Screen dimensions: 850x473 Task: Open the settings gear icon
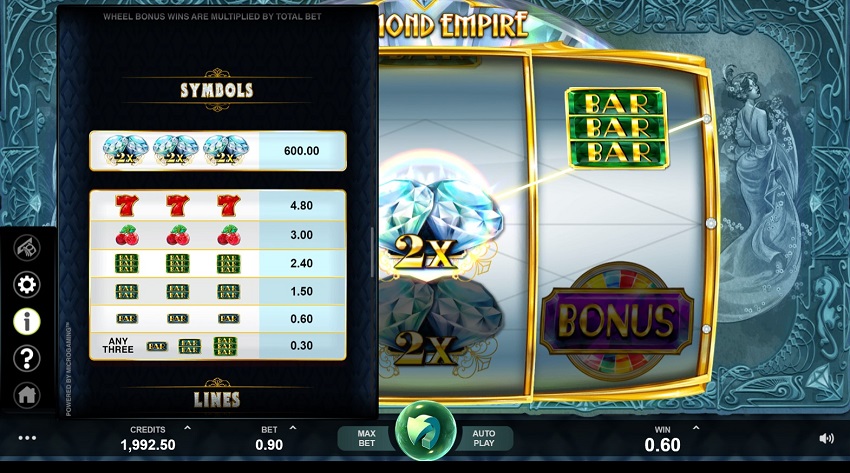[27, 284]
